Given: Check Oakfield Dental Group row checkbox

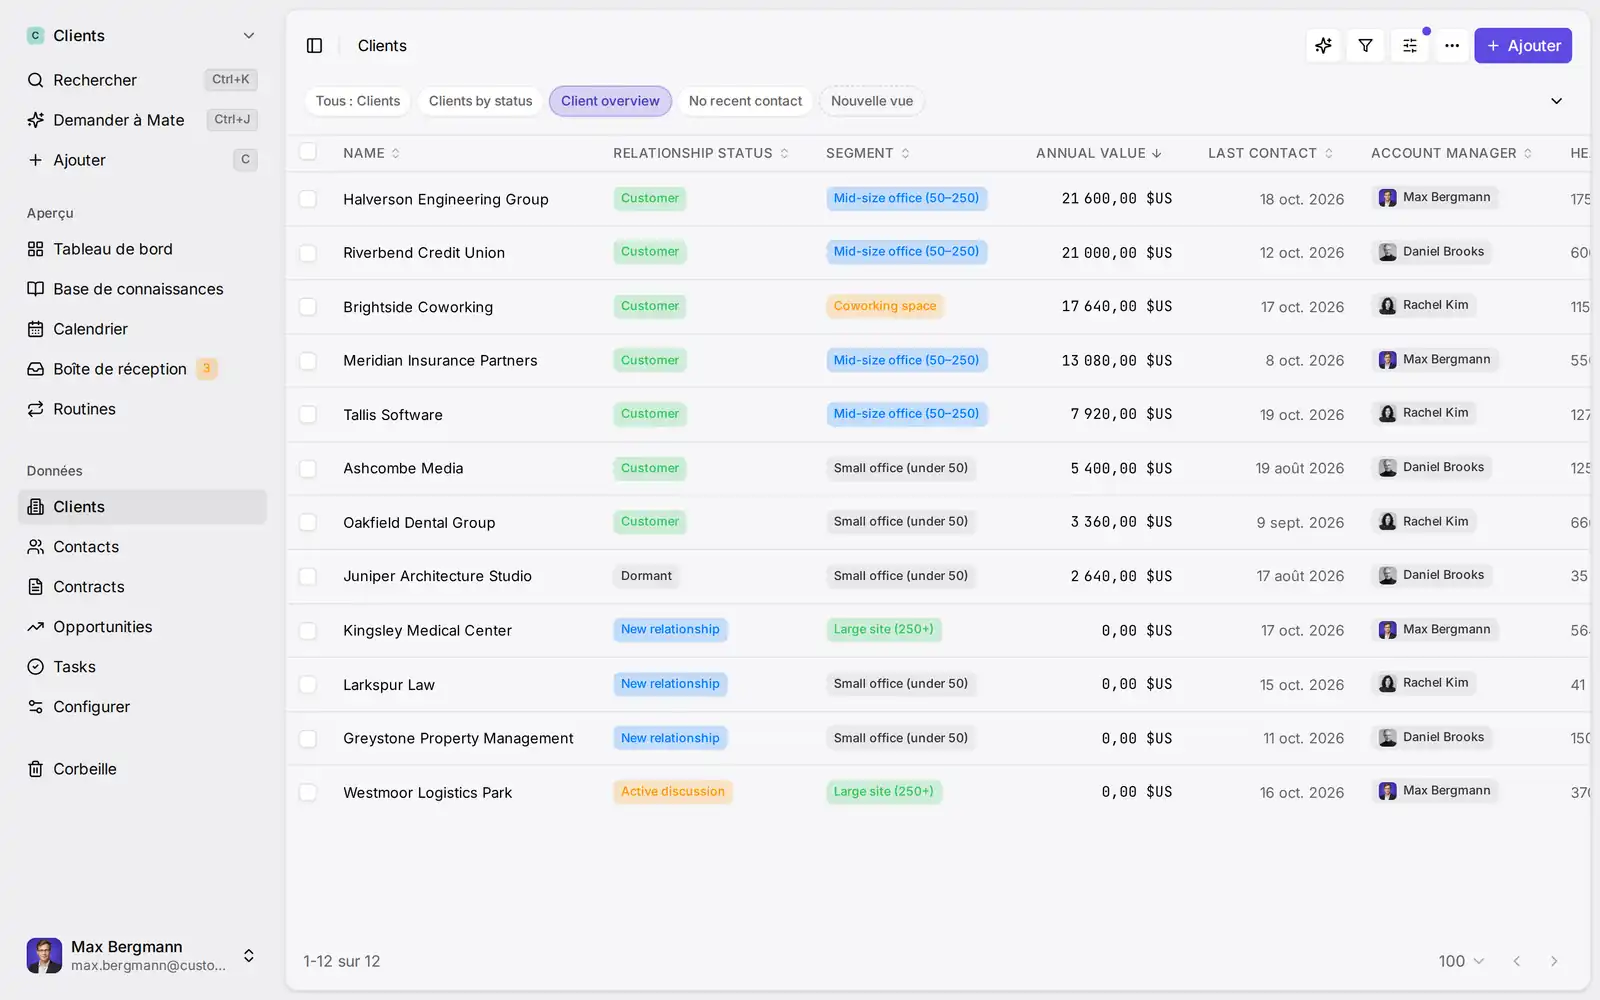Looking at the screenshot, I should pos(308,523).
